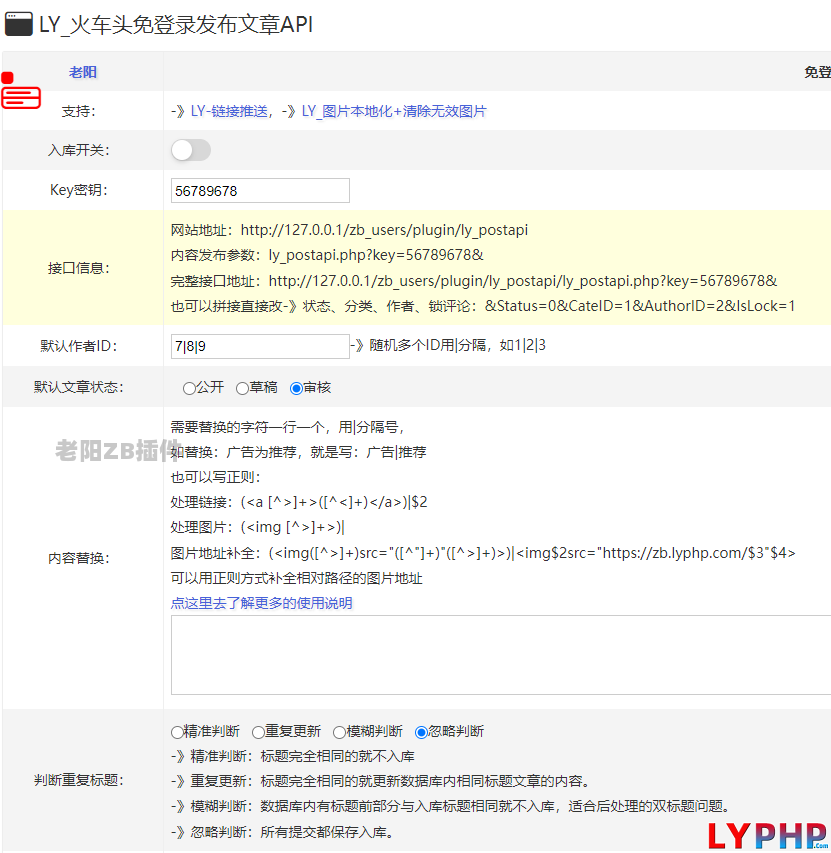Toggle the 入库开关 switch
The width and height of the screenshot is (831, 853).
click(190, 150)
